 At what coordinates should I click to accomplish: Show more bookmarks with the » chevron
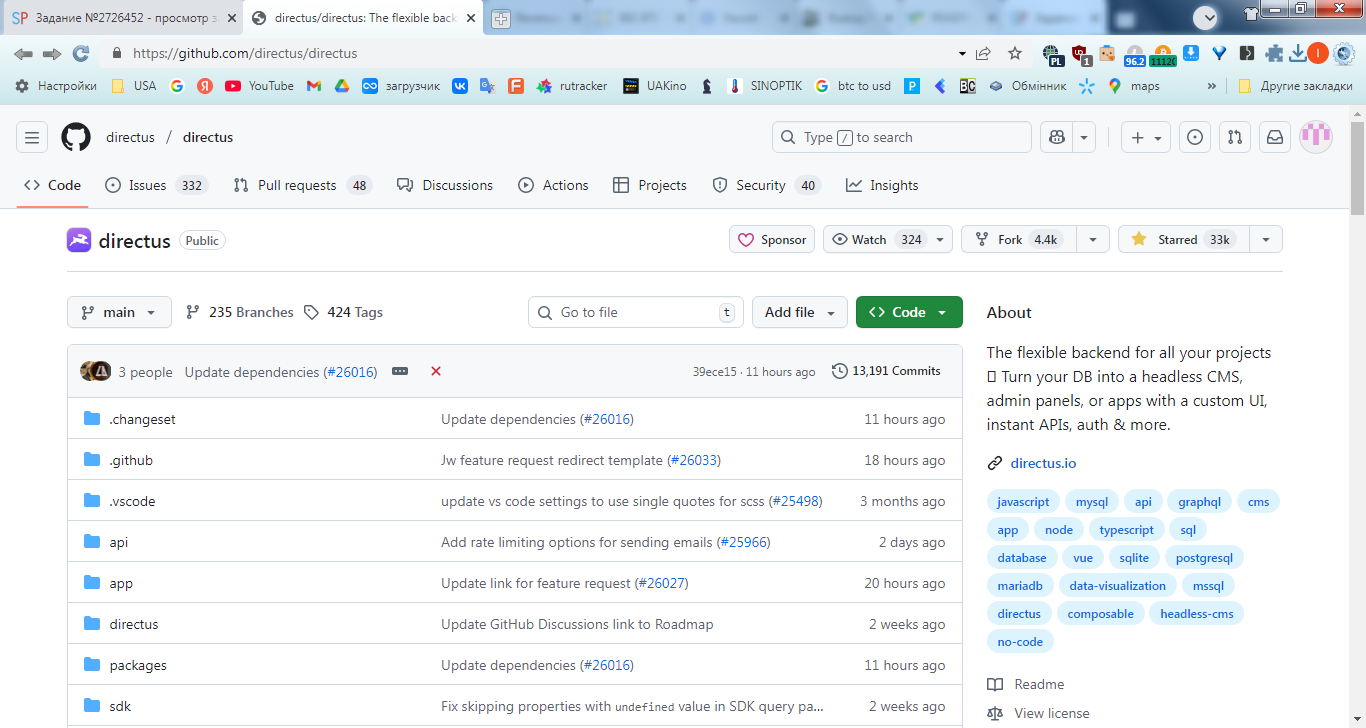pos(1212,86)
